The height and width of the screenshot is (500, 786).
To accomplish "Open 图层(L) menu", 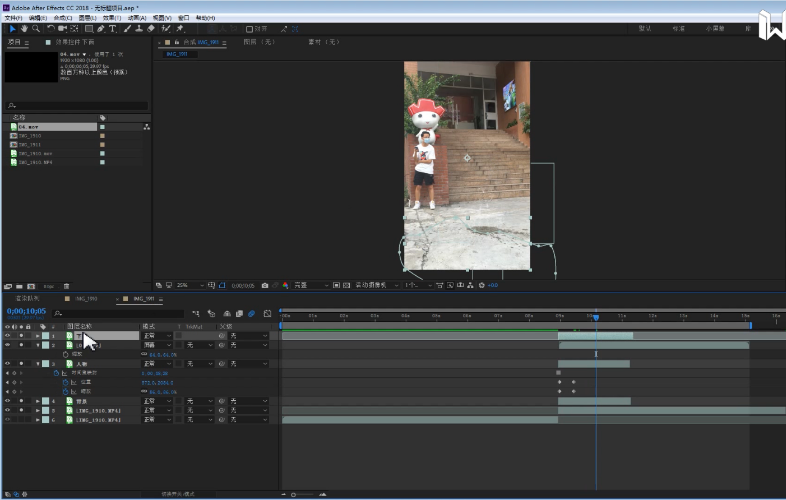I will (87, 18).
